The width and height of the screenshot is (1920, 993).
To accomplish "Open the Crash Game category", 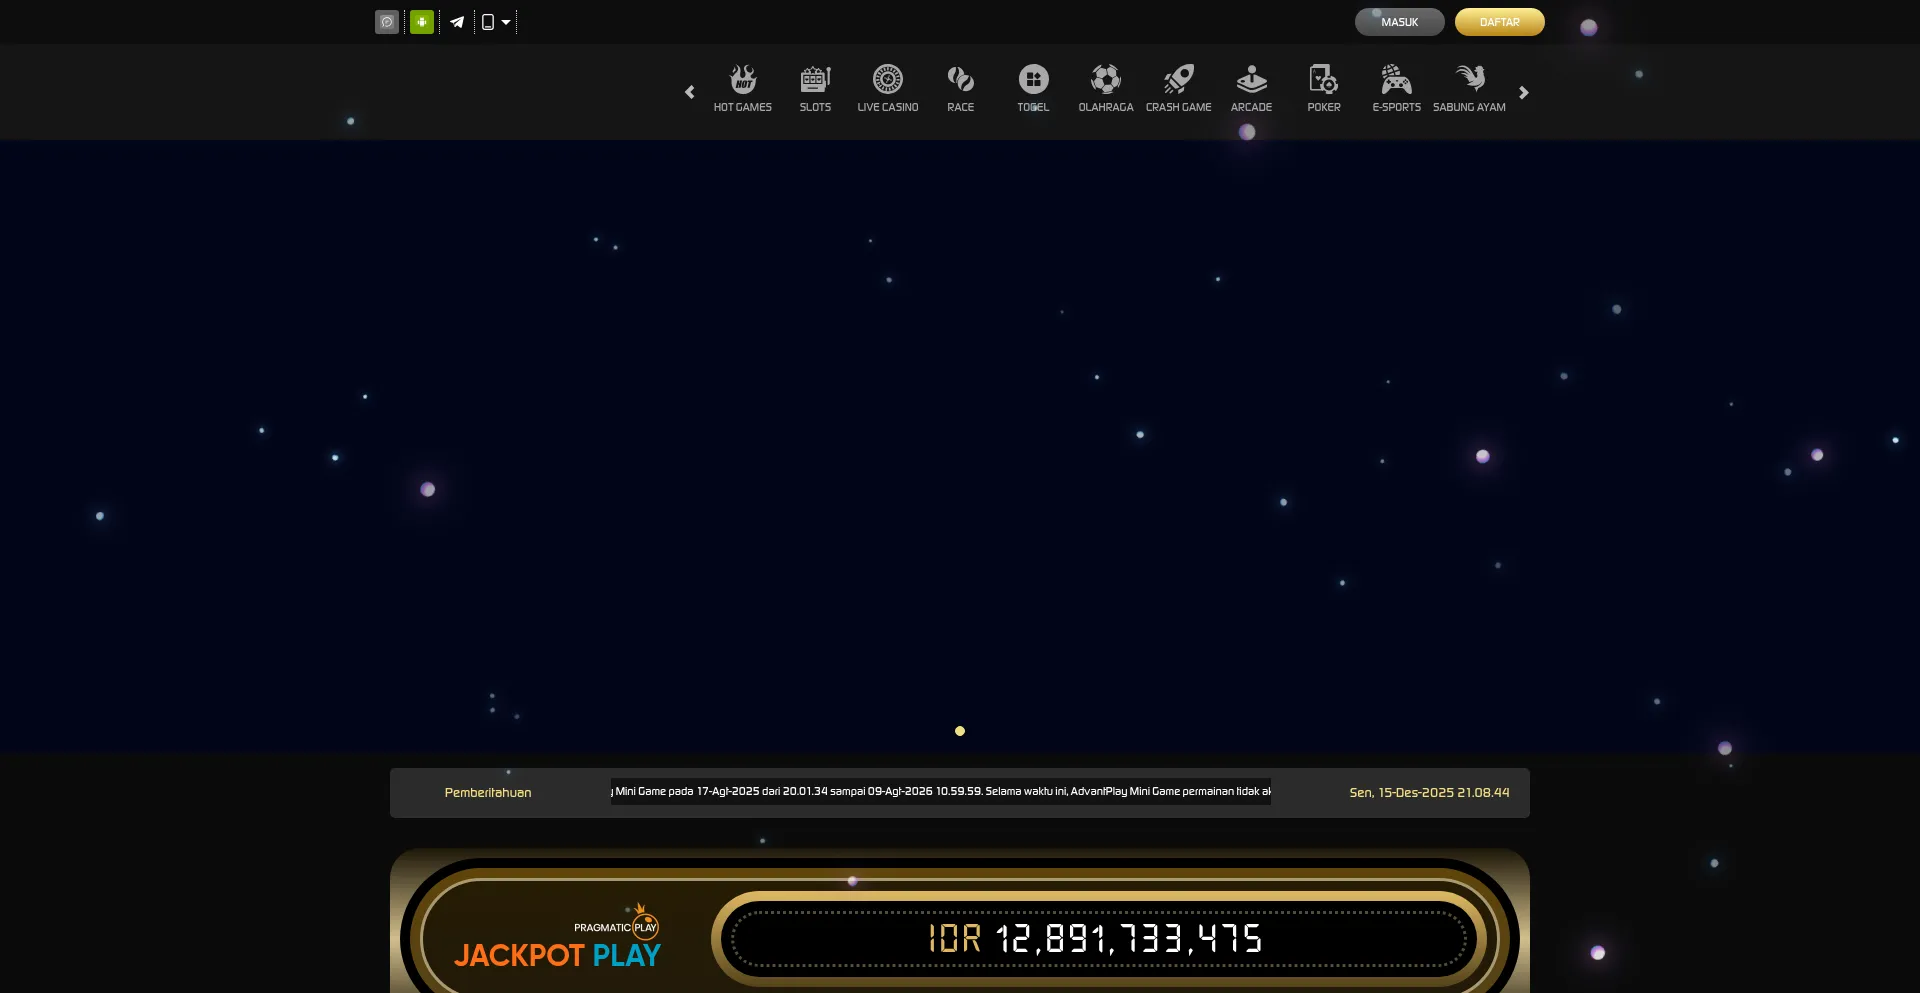I will click(1179, 89).
